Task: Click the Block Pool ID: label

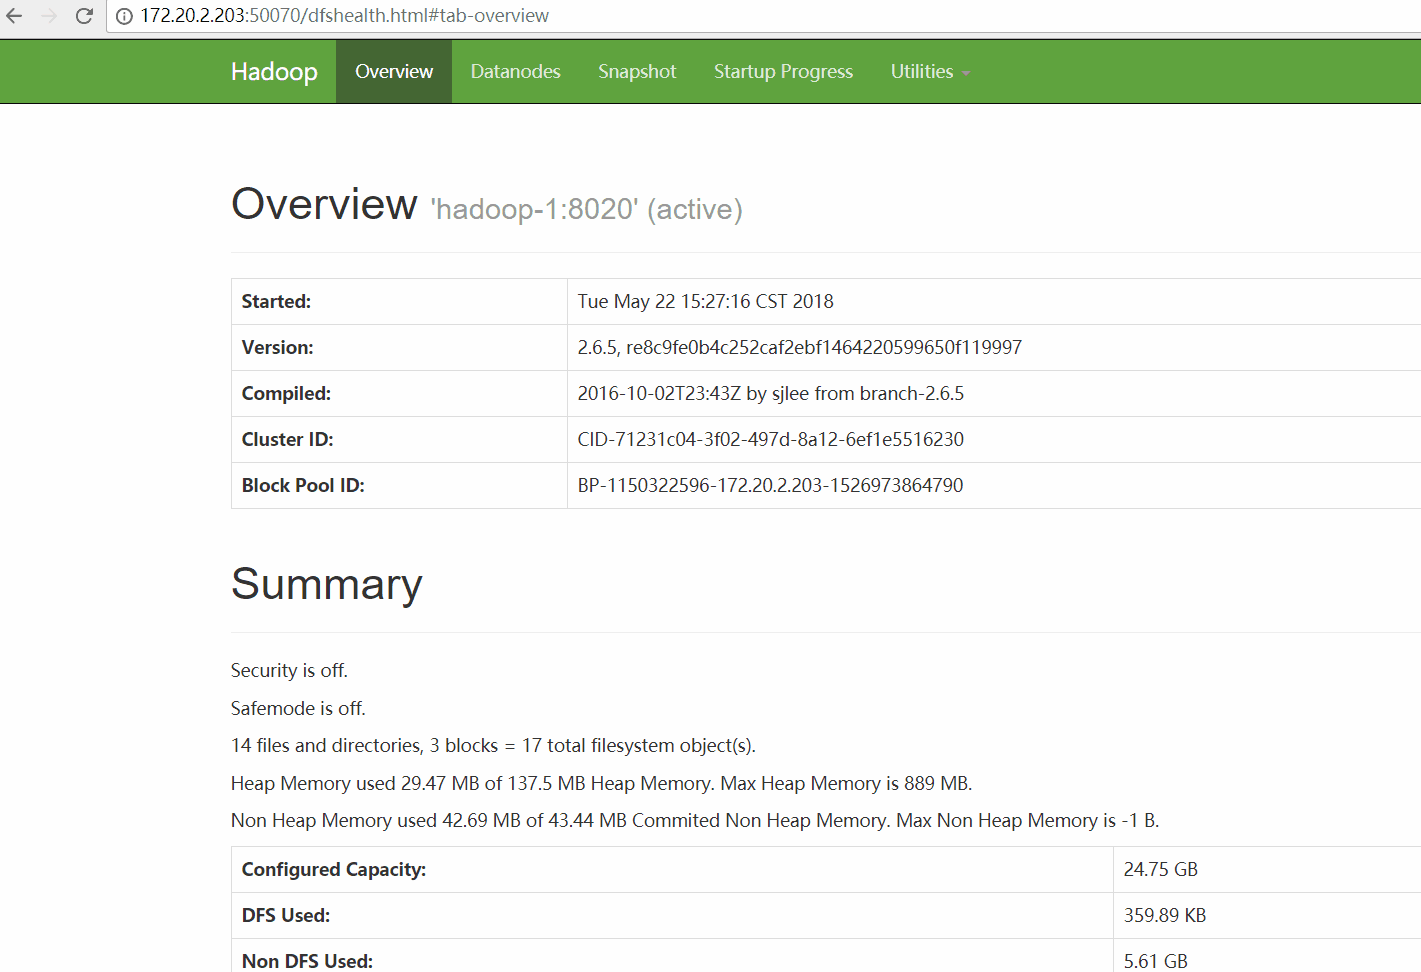Action: [x=303, y=485]
